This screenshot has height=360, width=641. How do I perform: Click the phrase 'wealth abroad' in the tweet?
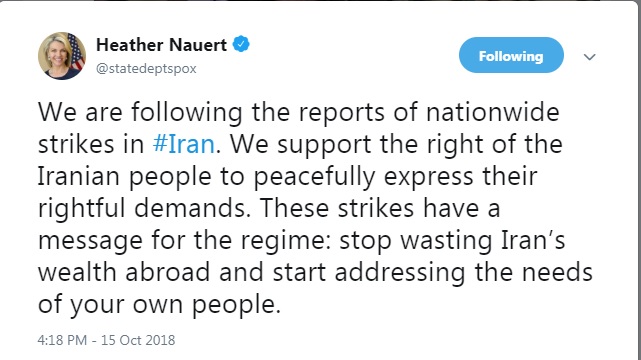[124, 273]
